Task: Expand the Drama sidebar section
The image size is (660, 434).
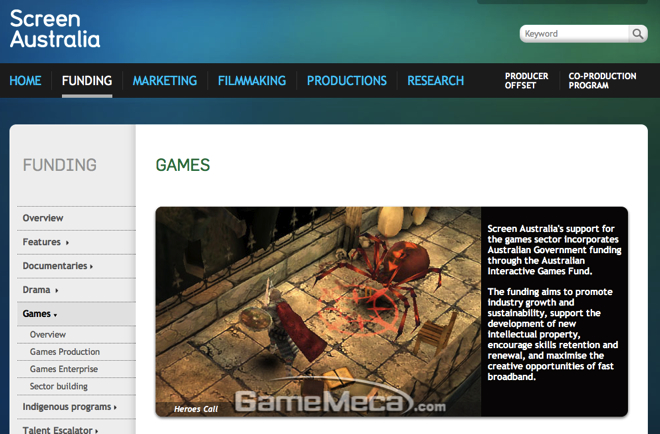Action: click(41, 290)
